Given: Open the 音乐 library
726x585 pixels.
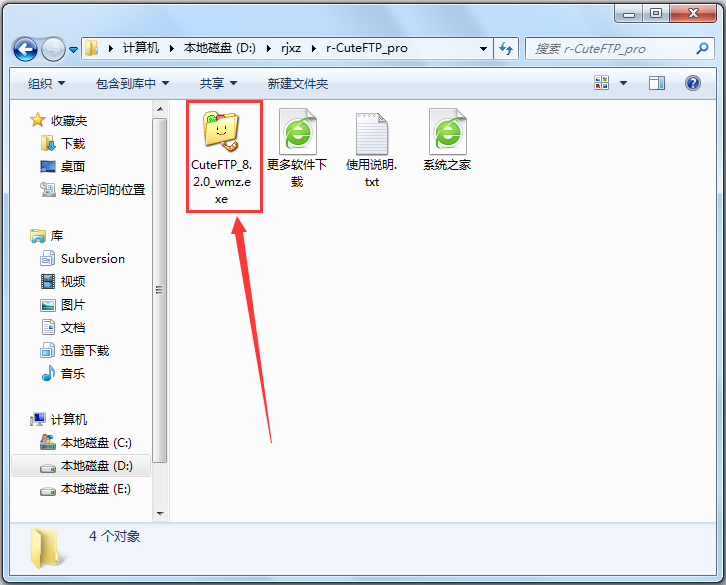Looking at the screenshot, I should (73, 374).
